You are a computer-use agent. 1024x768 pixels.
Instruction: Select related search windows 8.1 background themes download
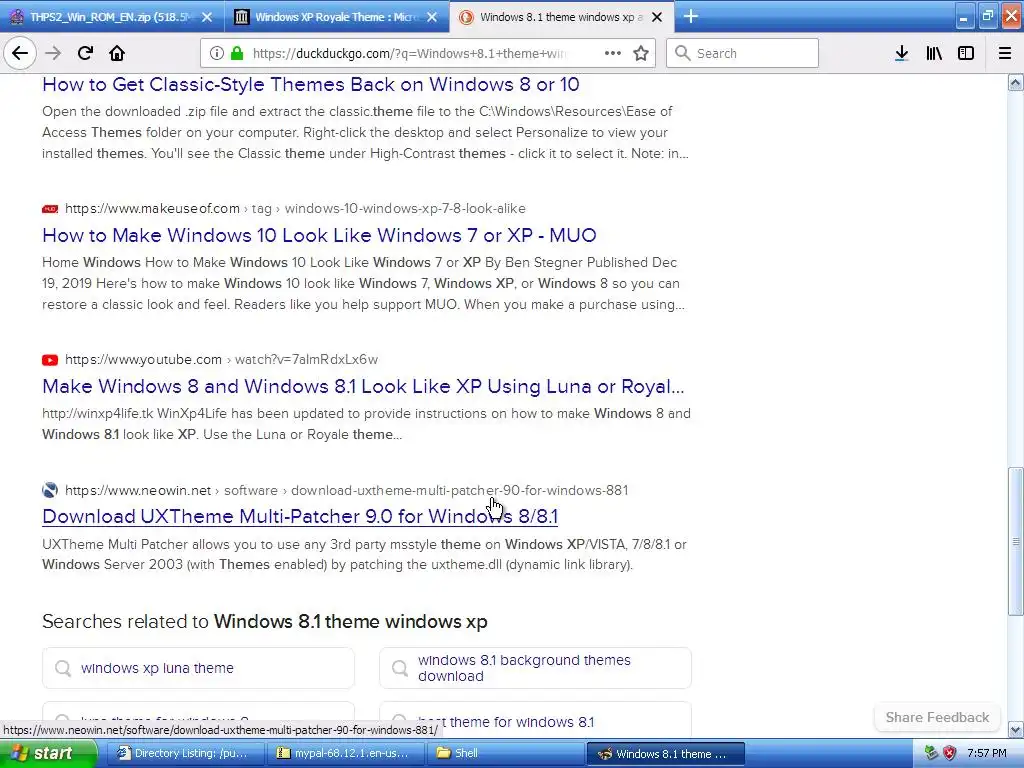pos(535,667)
